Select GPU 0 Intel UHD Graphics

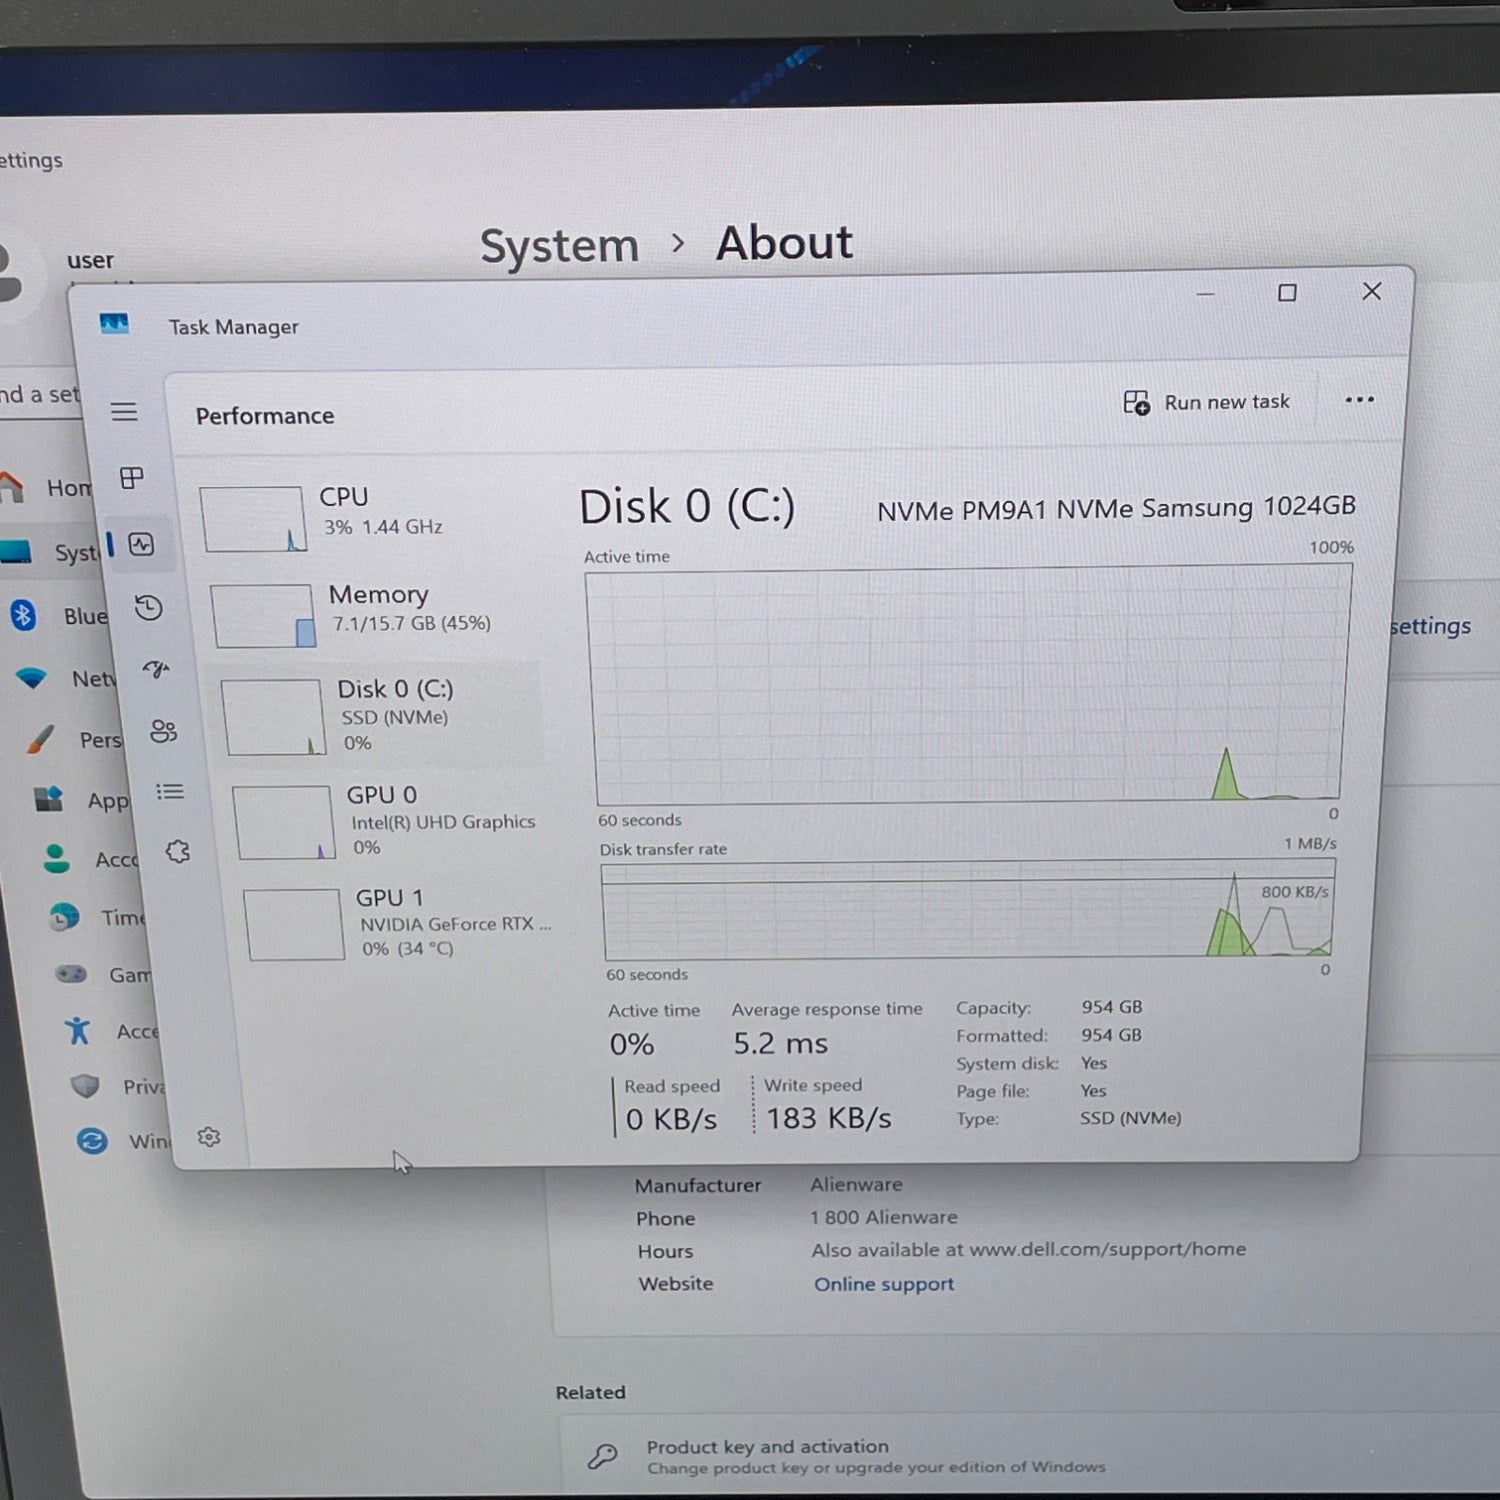[390, 822]
